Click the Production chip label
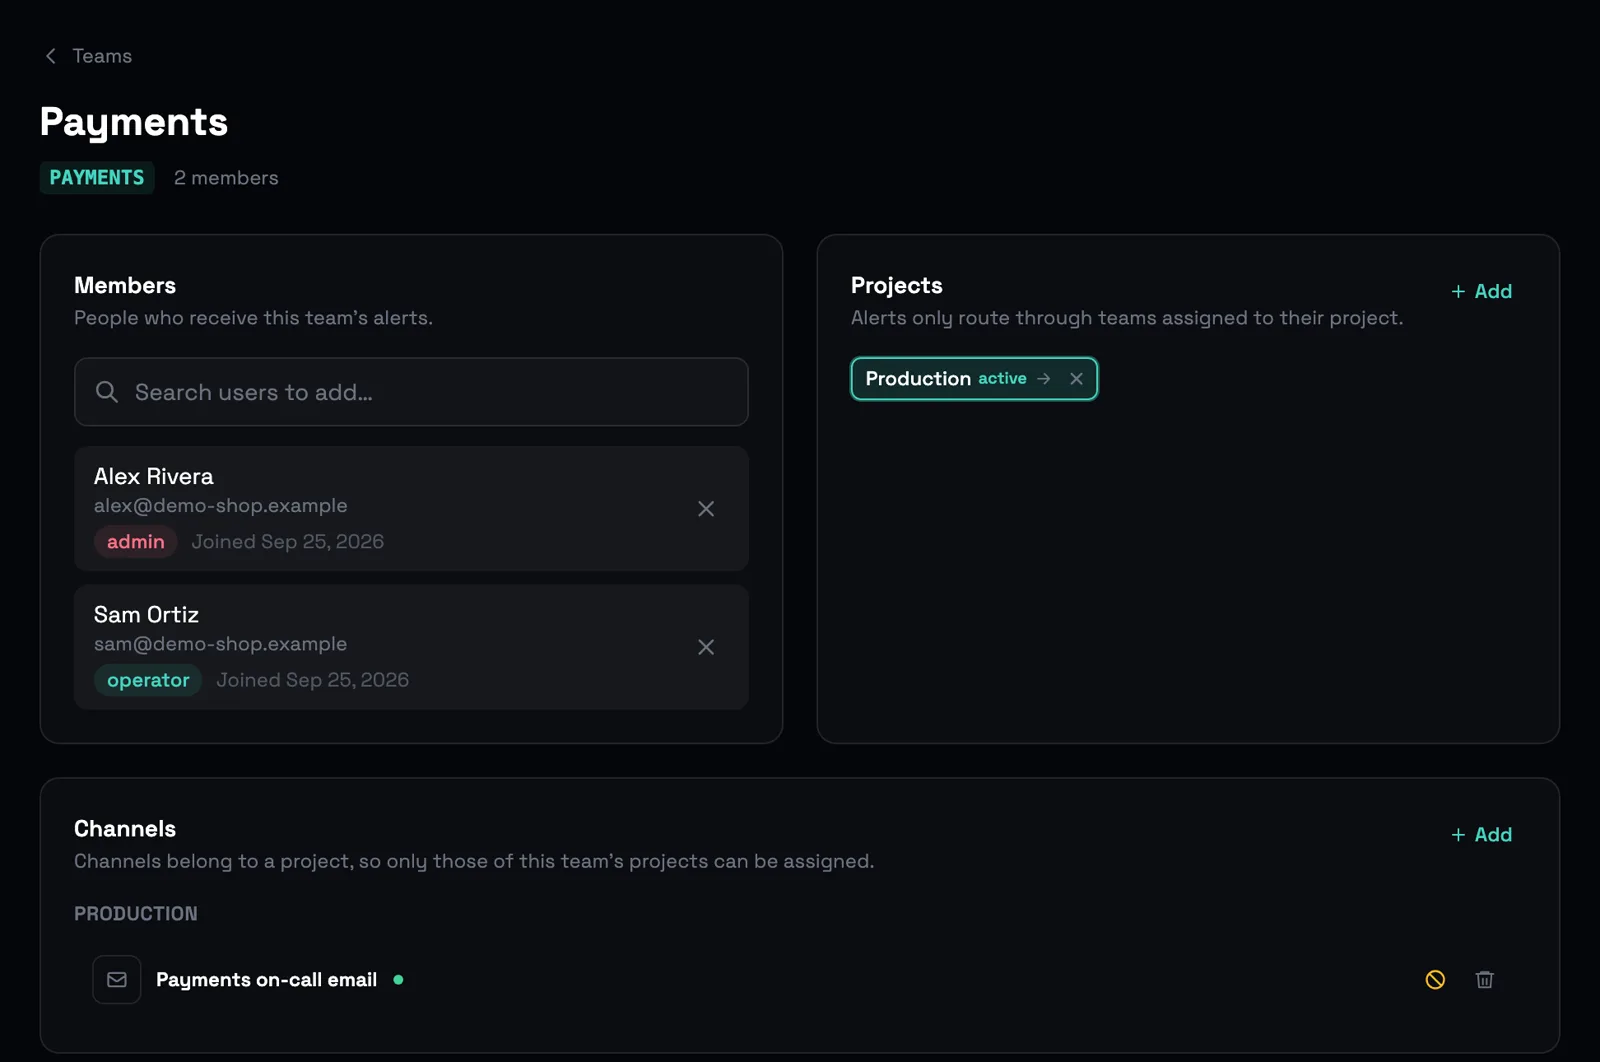This screenshot has height=1062, width=1600. [x=918, y=379]
